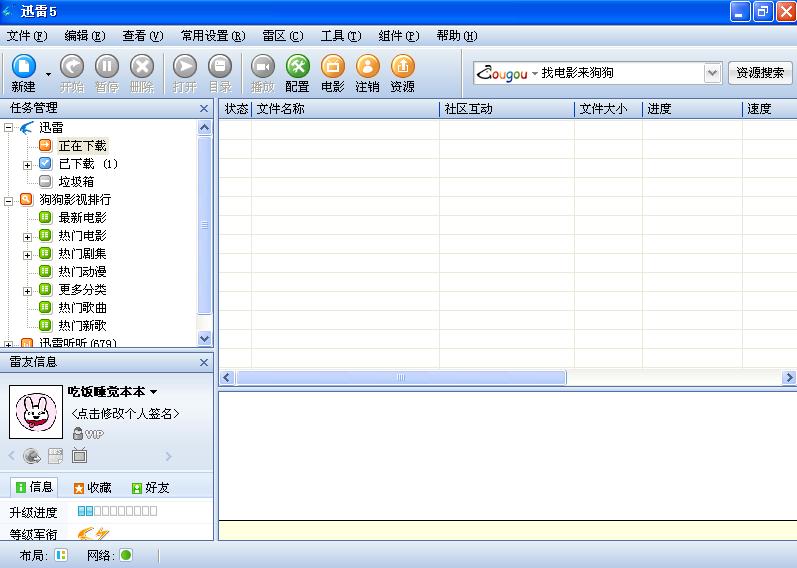
Task: Select 热门新歌 in the tree
Action: tap(82, 325)
